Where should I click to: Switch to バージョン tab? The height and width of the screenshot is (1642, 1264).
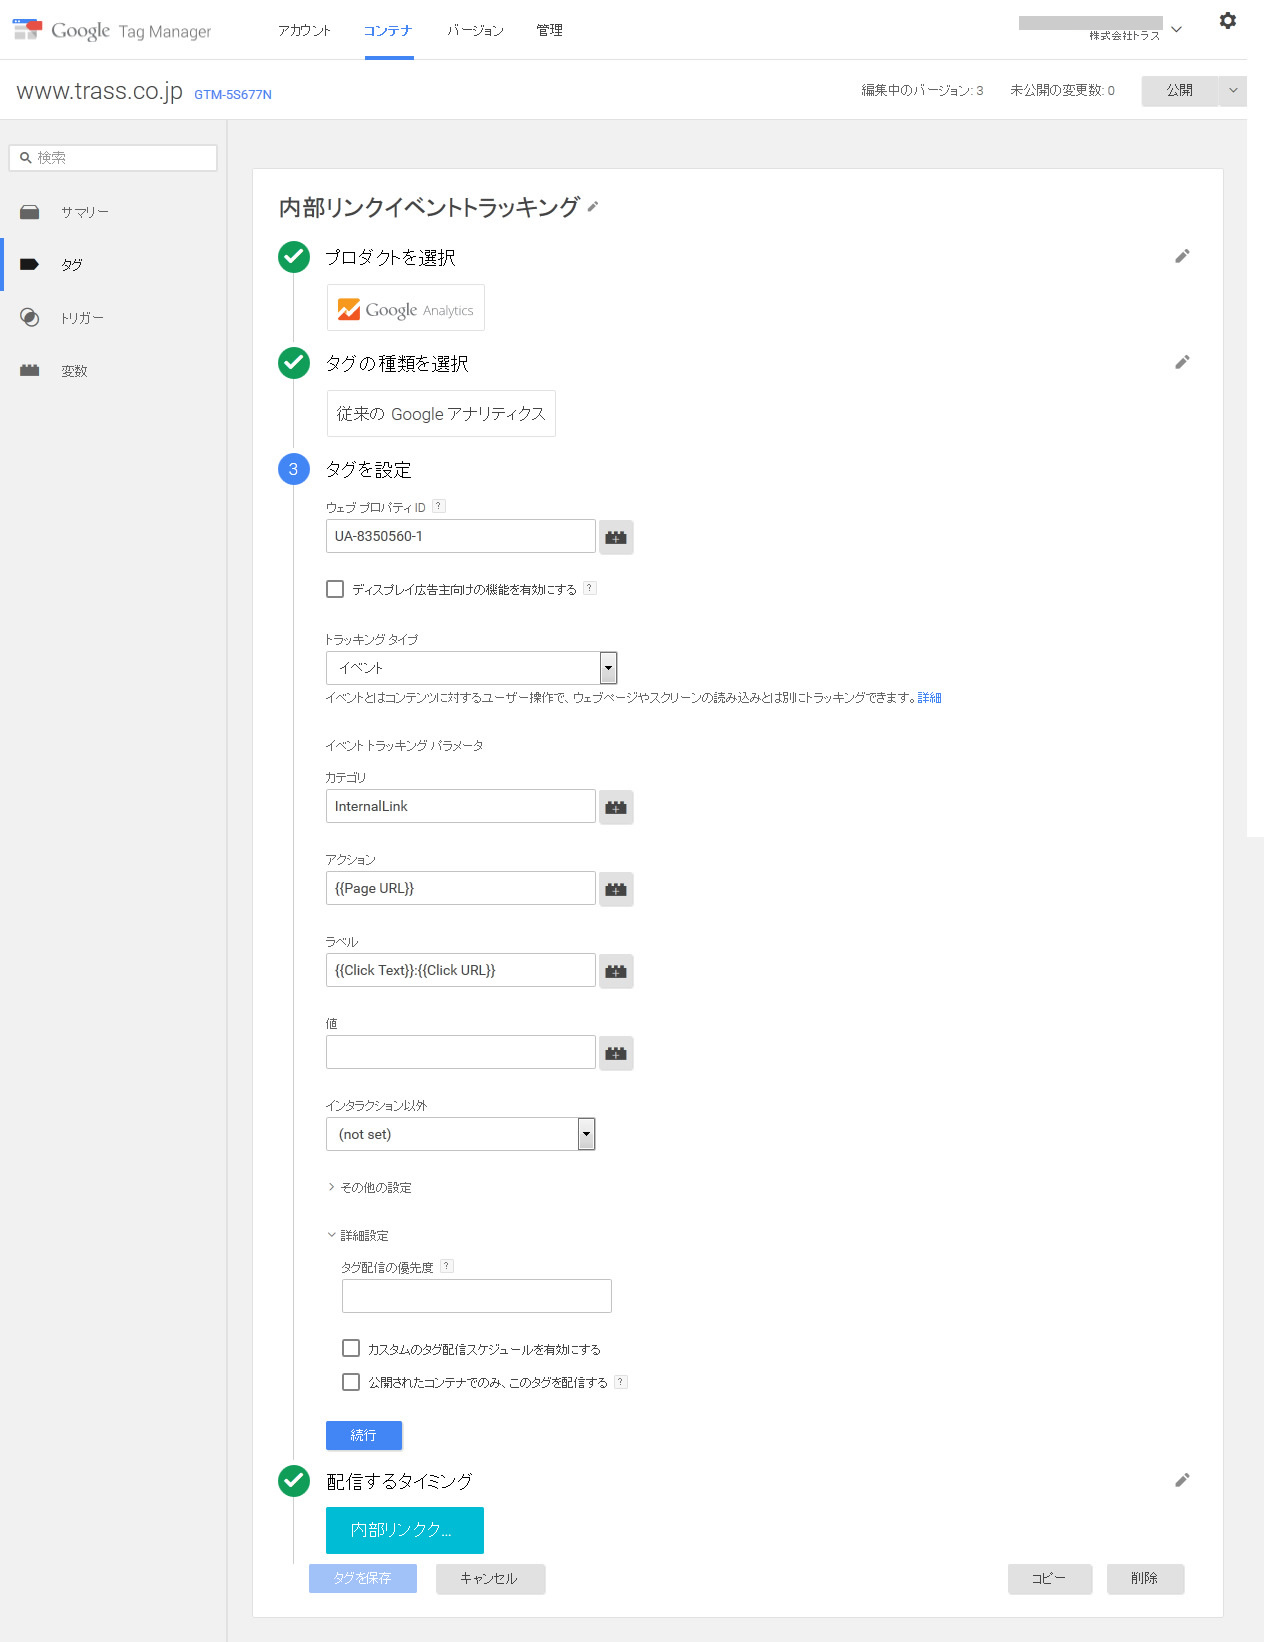coord(476,31)
